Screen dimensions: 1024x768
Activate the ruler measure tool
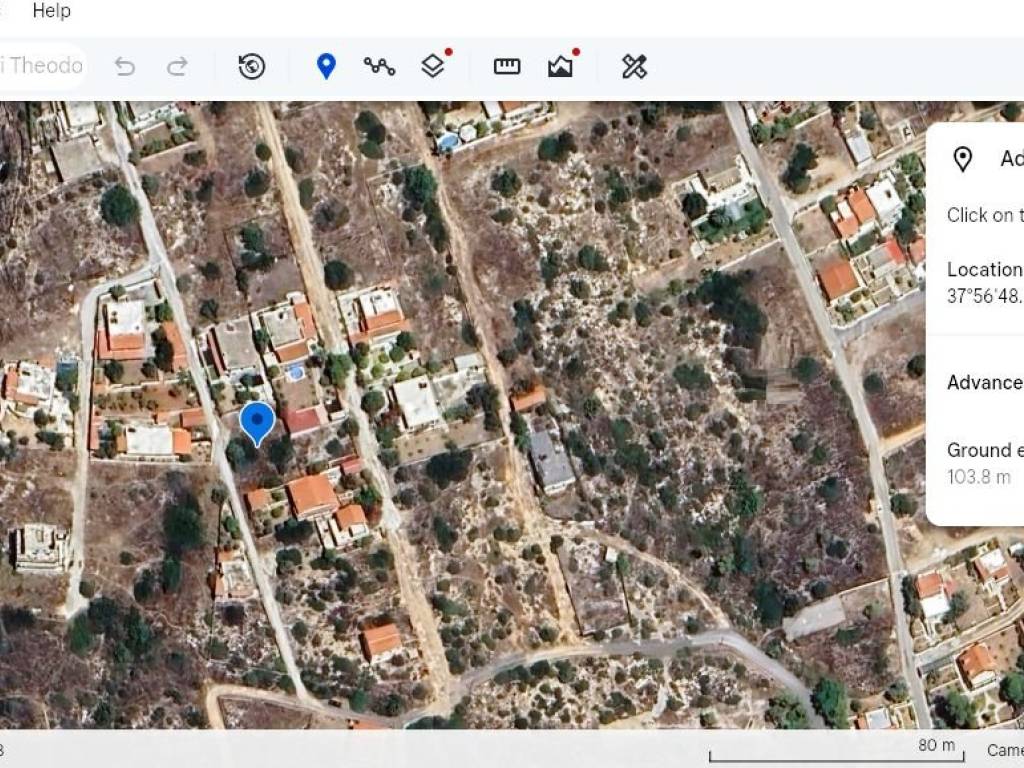click(507, 66)
